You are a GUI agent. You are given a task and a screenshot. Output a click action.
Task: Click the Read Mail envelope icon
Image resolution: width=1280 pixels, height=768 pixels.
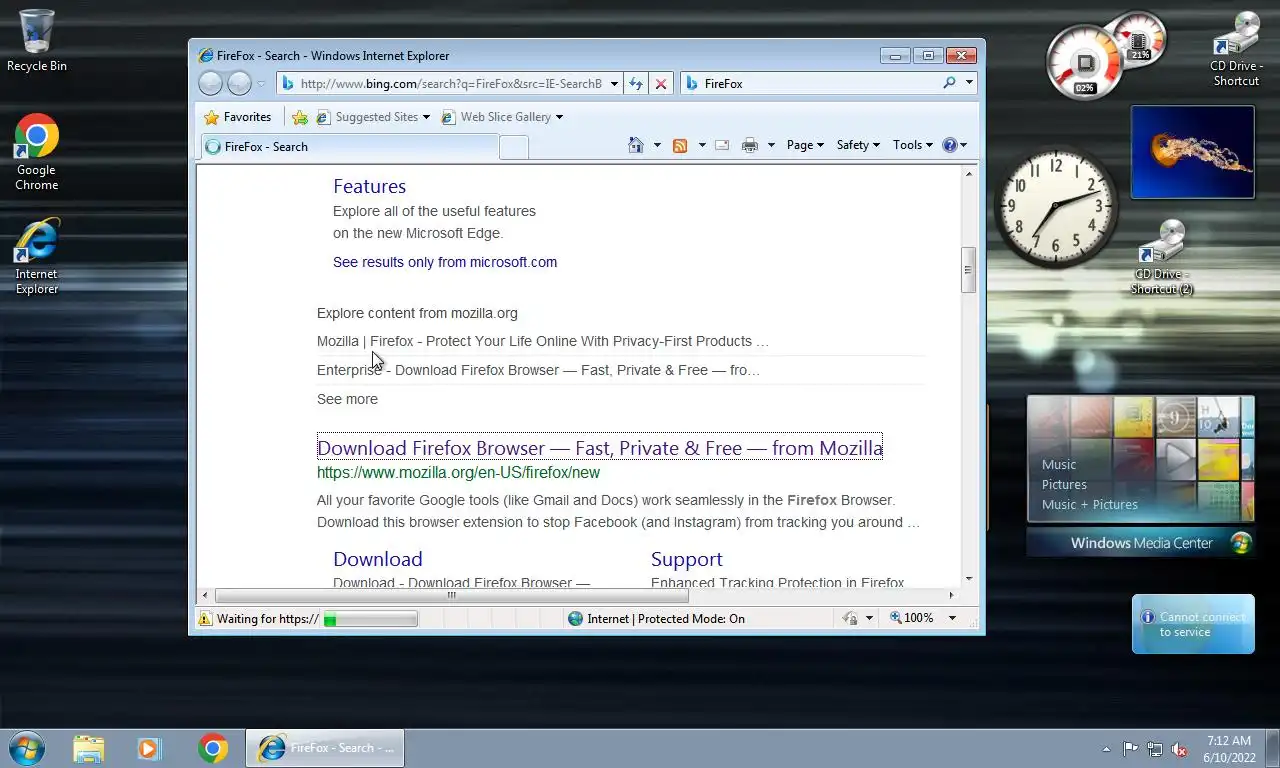pyautogui.click(x=722, y=145)
